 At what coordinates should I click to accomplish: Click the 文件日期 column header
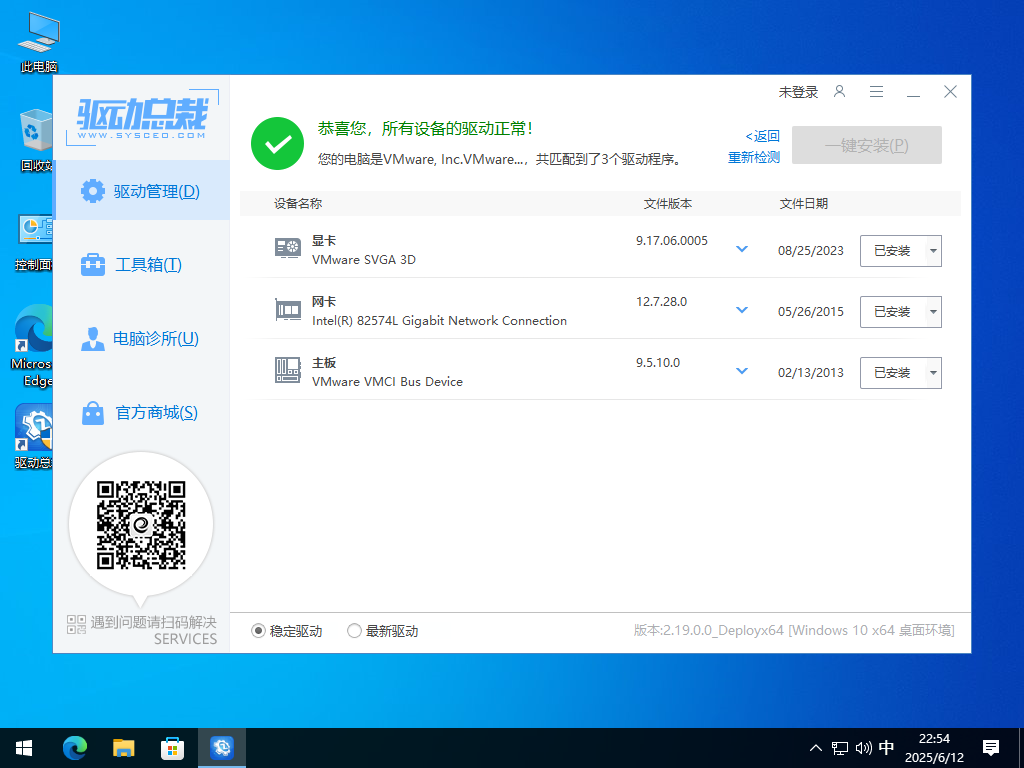coord(803,204)
